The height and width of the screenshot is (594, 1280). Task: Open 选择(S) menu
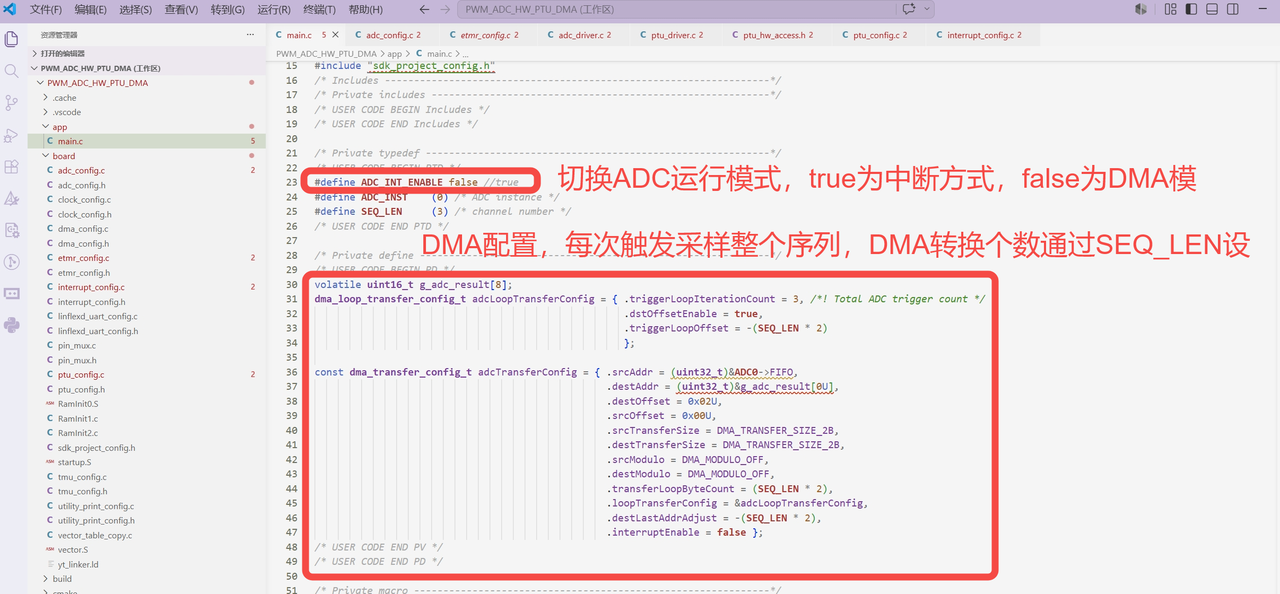[135, 9]
